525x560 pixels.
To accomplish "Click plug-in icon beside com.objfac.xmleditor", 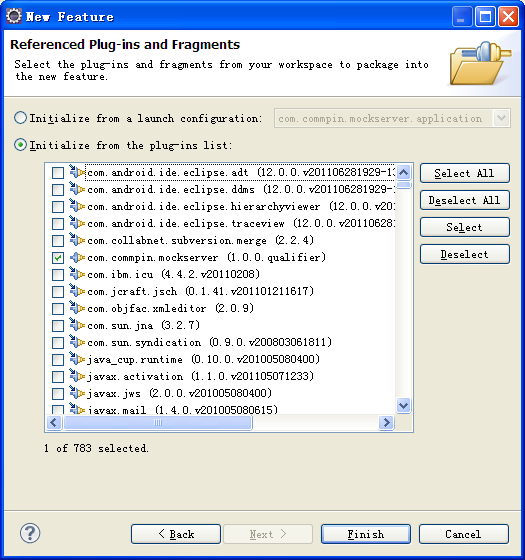I will click(77, 308).
